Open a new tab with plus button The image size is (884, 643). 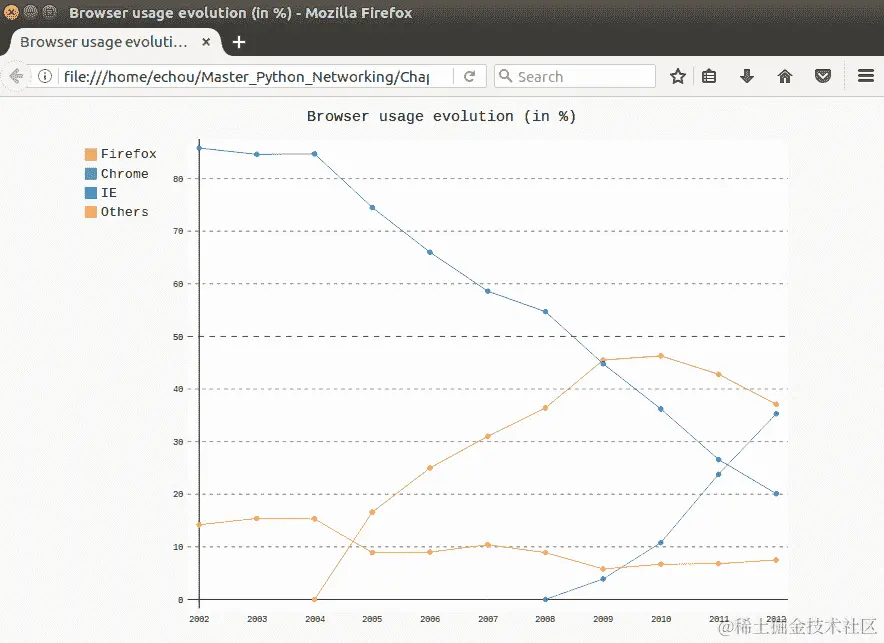tap(238, 42)
